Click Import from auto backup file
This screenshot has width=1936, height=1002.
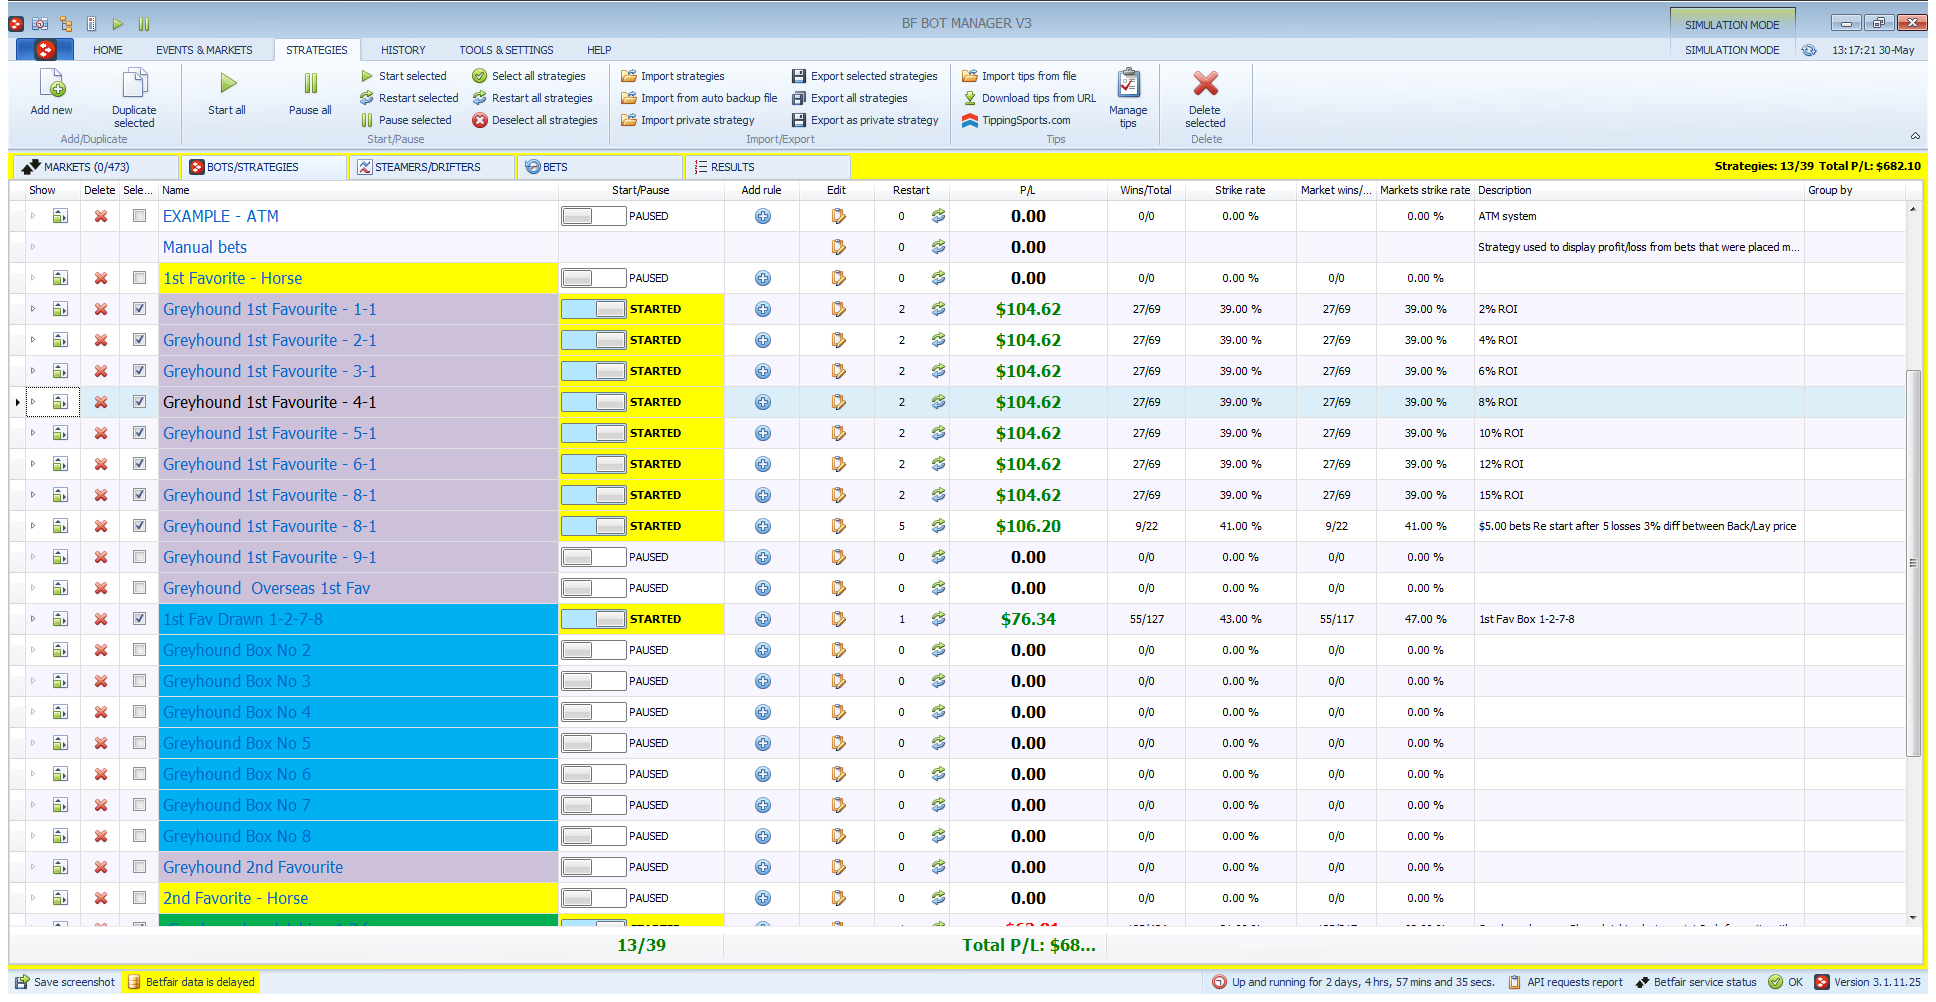pyautogui.click(x=699, y=98)
